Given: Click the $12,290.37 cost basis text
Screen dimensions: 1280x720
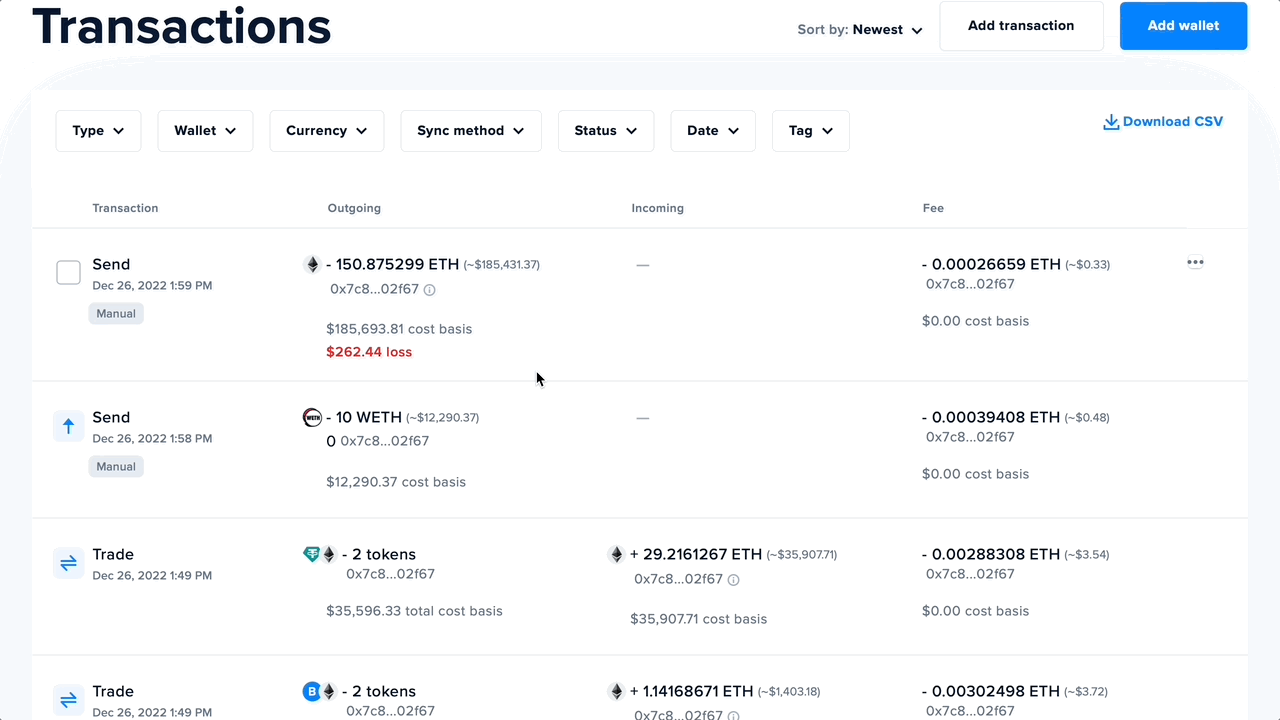Looking at the screenshot, I should click(396, 482).
